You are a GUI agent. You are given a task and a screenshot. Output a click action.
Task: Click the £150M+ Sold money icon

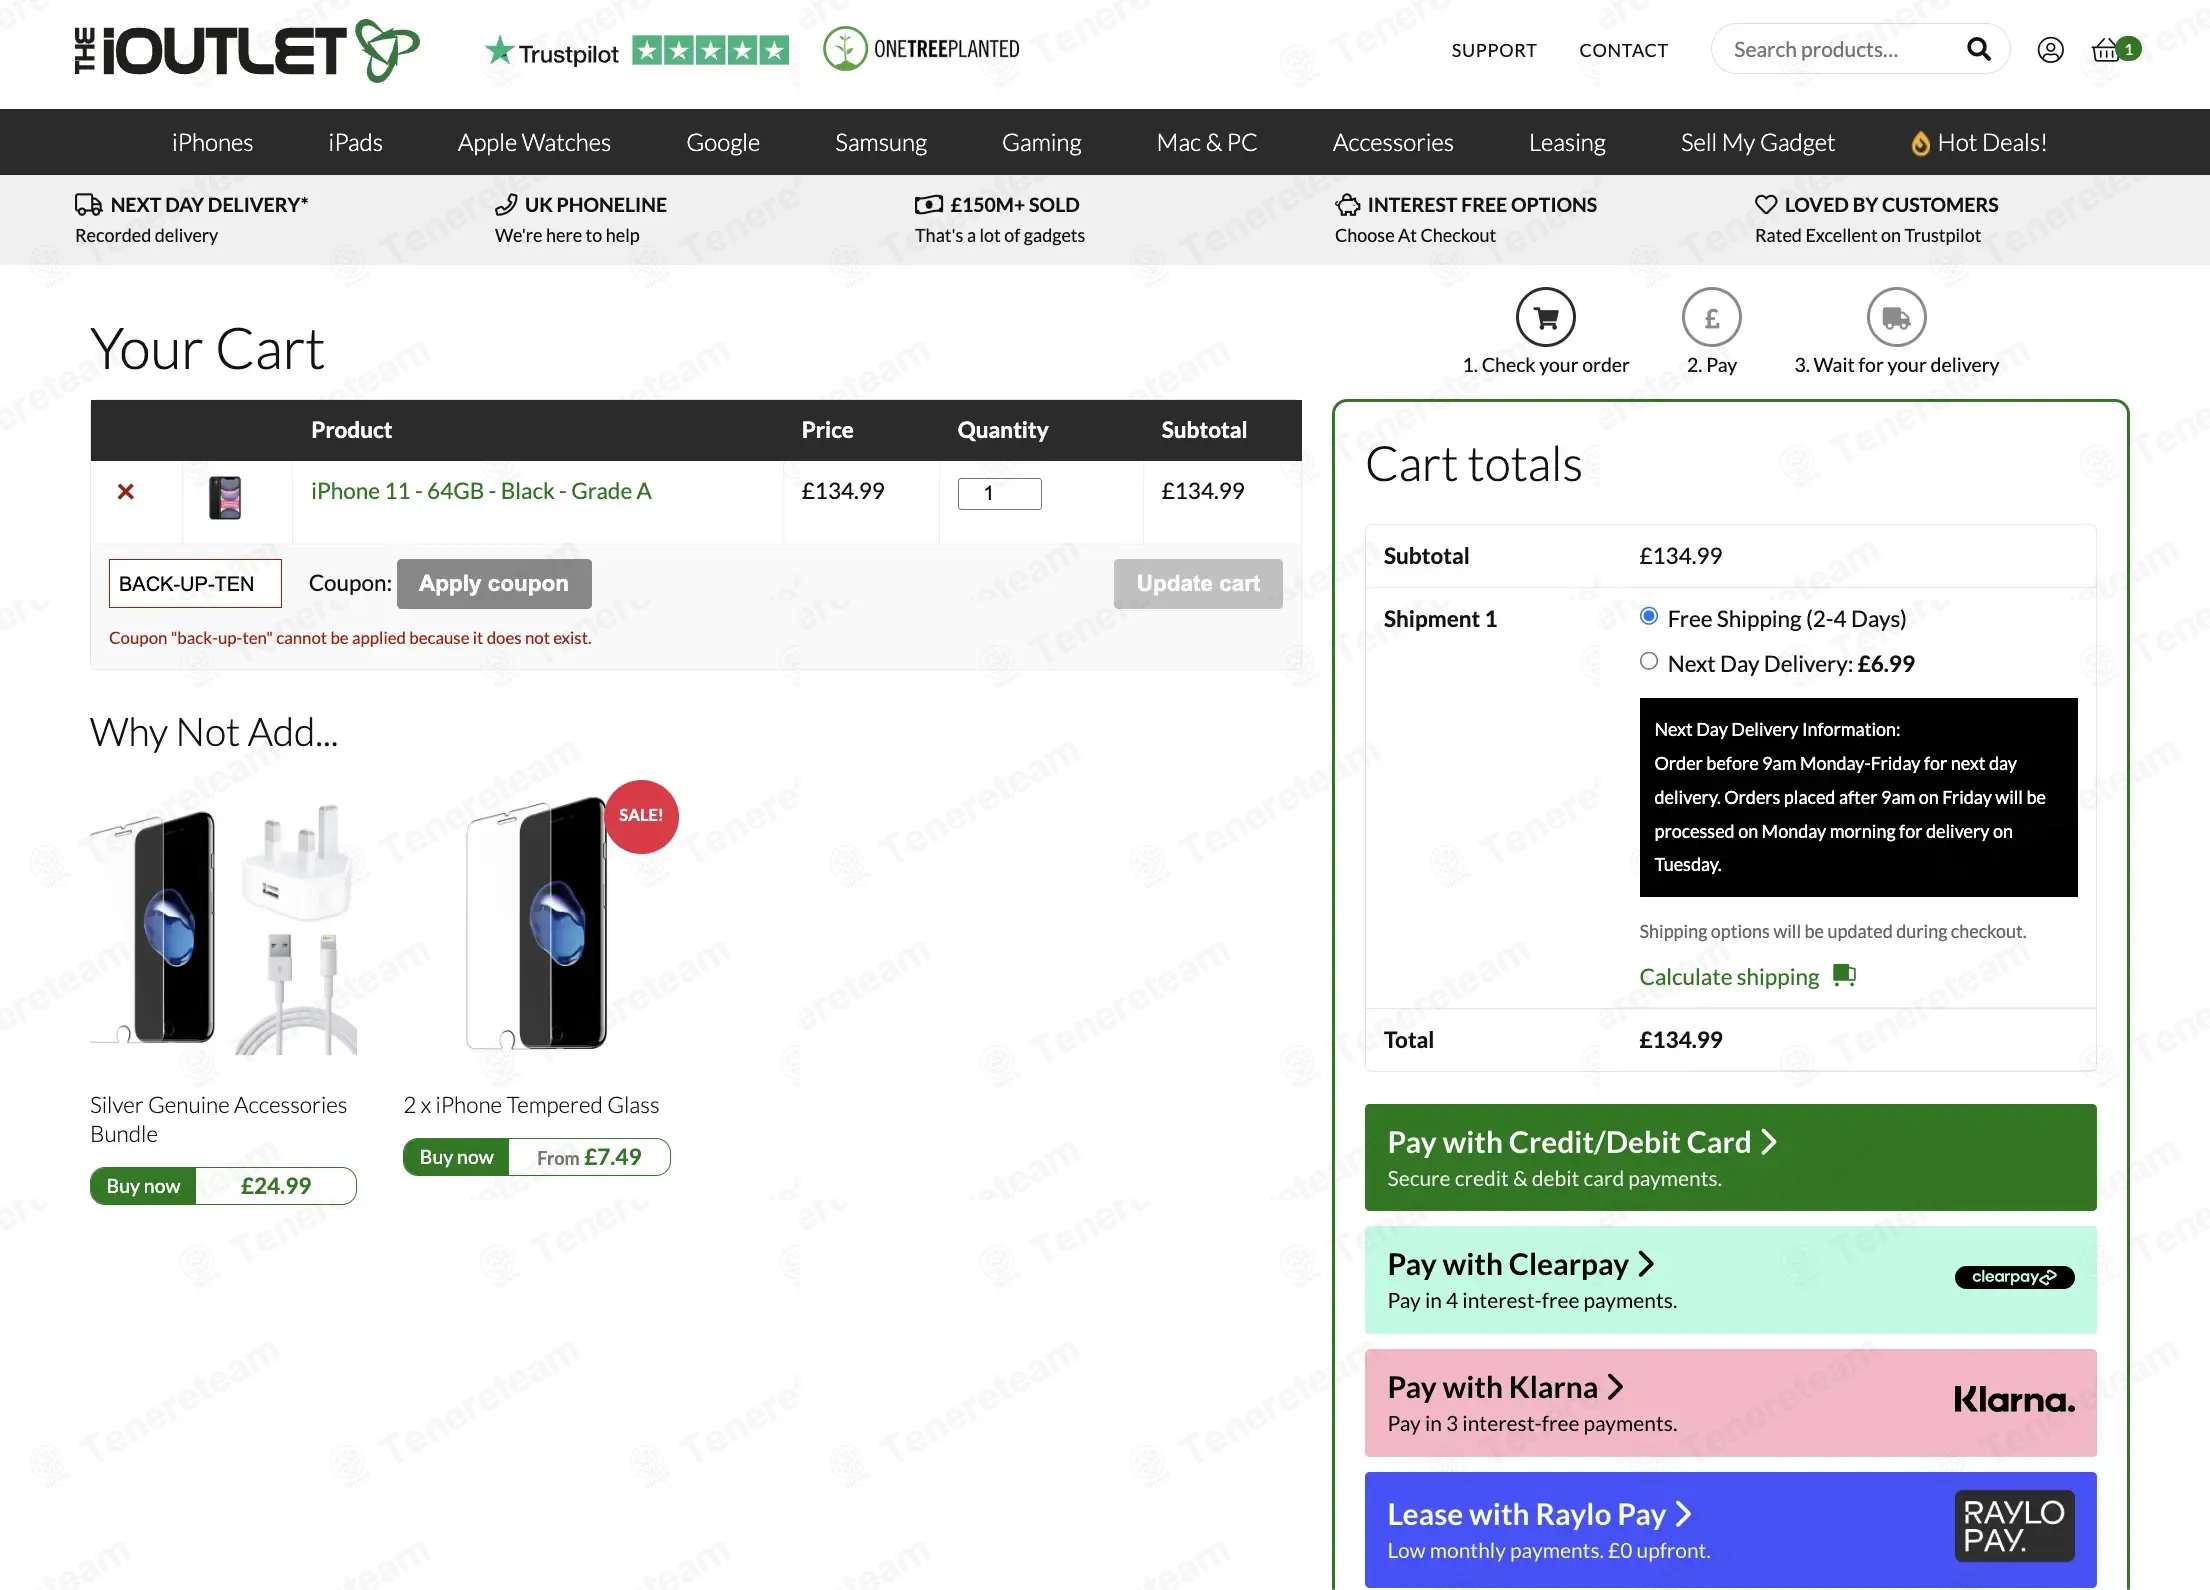[x=928, y=205]
